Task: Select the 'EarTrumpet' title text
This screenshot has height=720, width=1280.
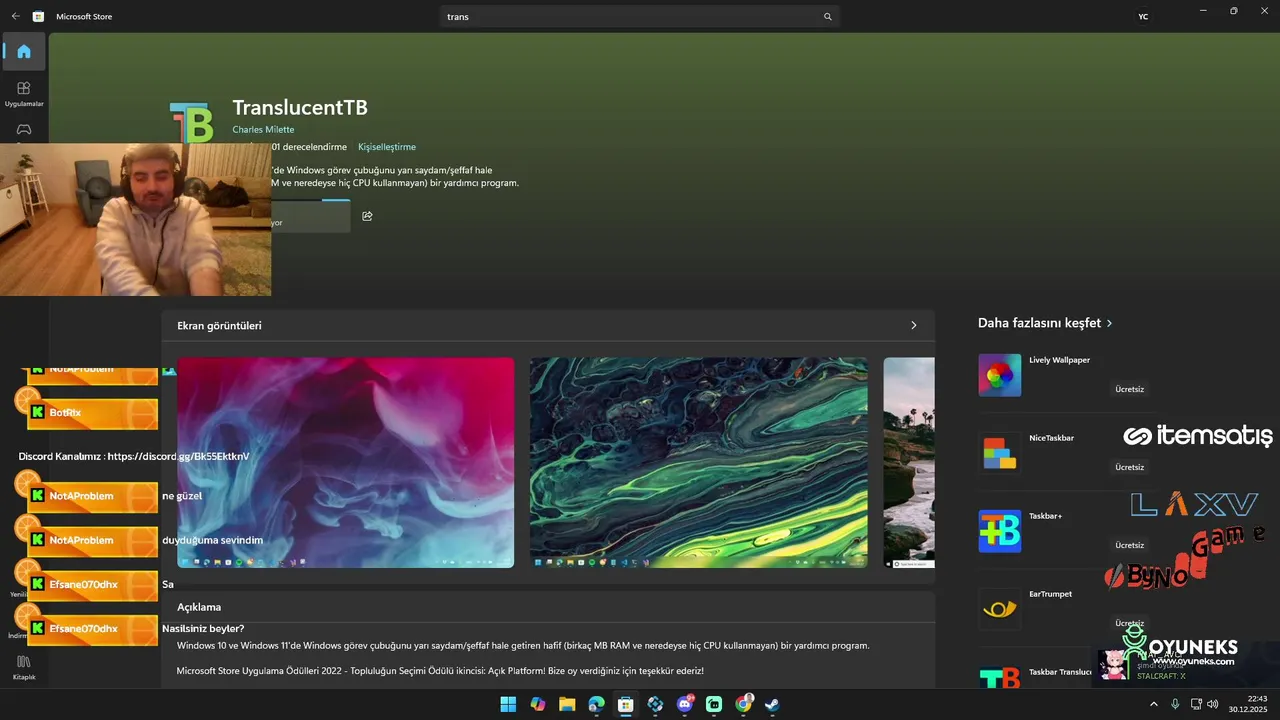Action: click(x=1050, y=594)
